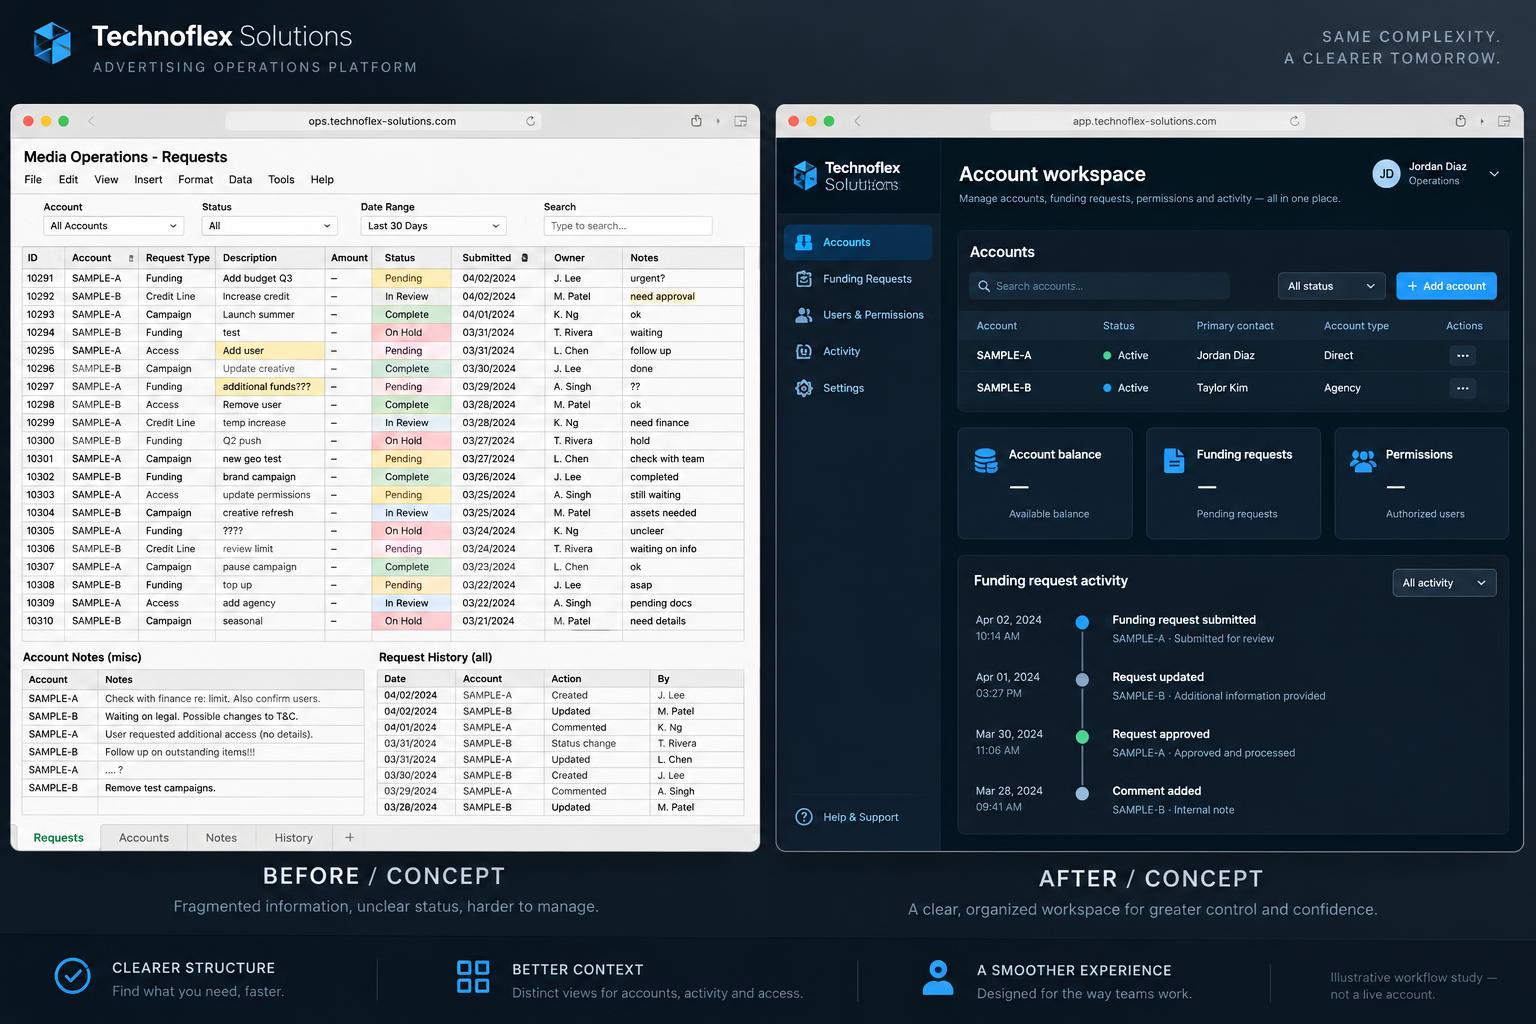Click back arrow in Account workspace window
Screen dimensions: 1536x1024
pos(857,121)
